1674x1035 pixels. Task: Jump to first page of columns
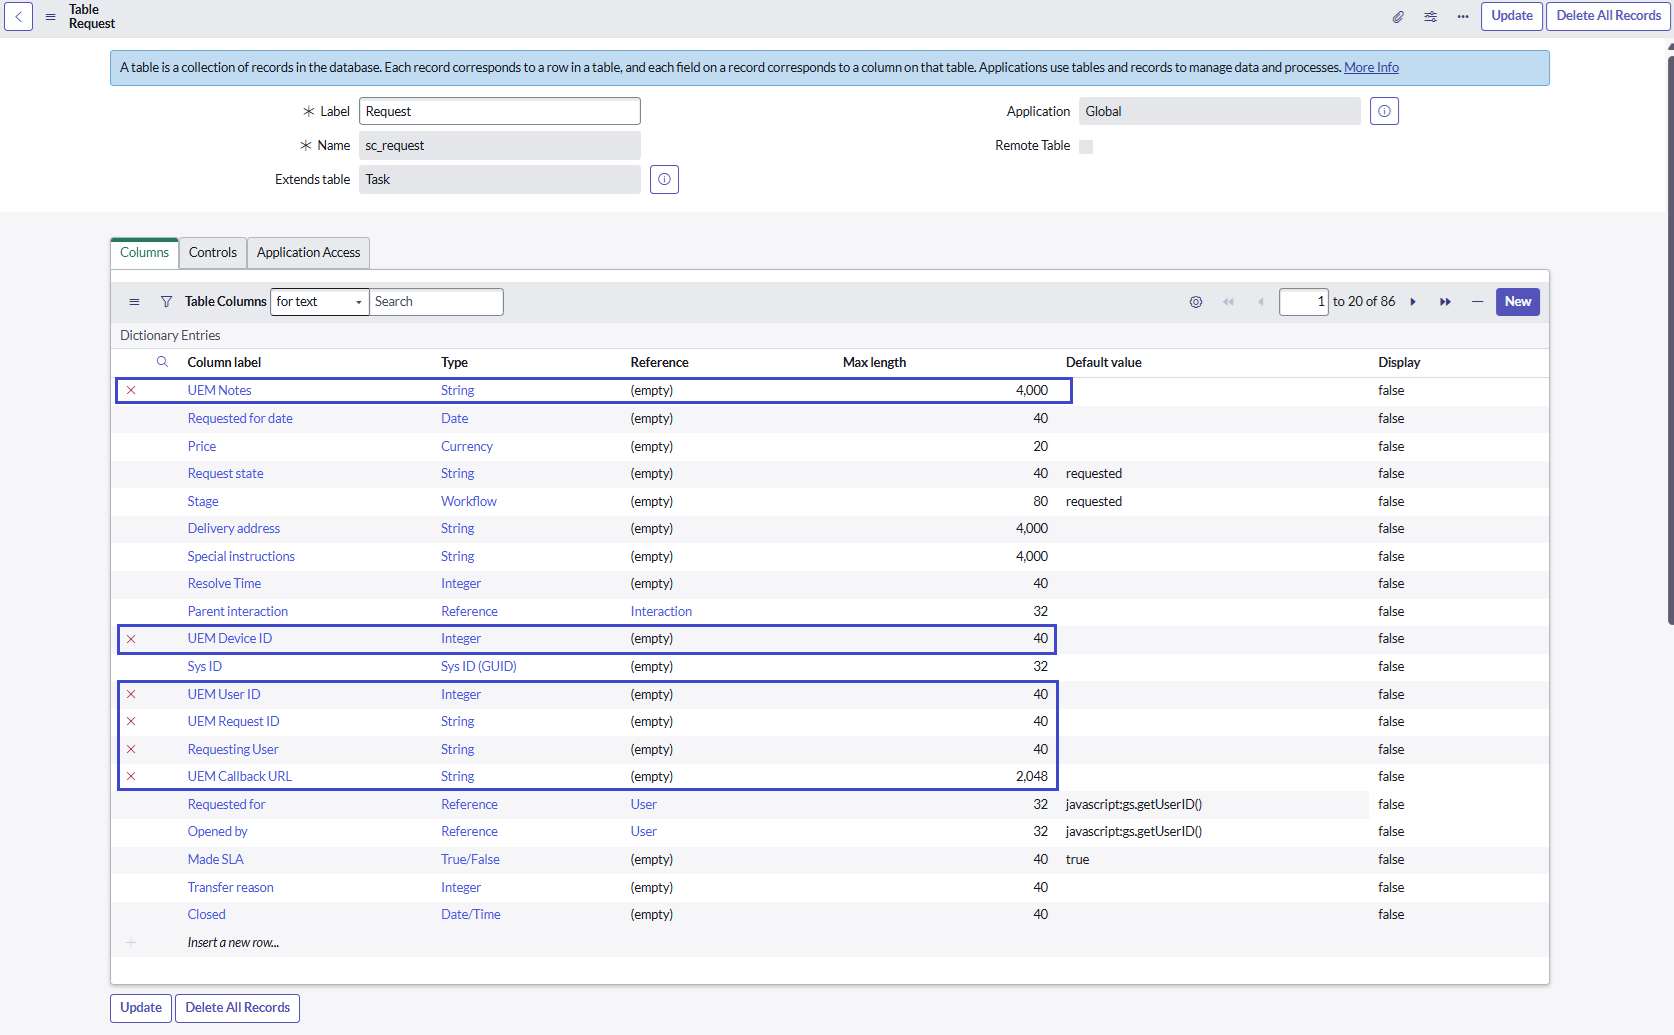pos(1228,302)
